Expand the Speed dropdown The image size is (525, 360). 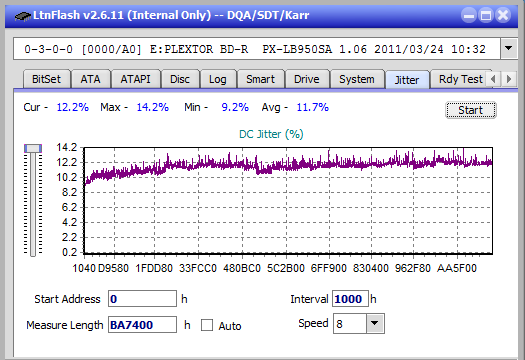coord(375,323)
